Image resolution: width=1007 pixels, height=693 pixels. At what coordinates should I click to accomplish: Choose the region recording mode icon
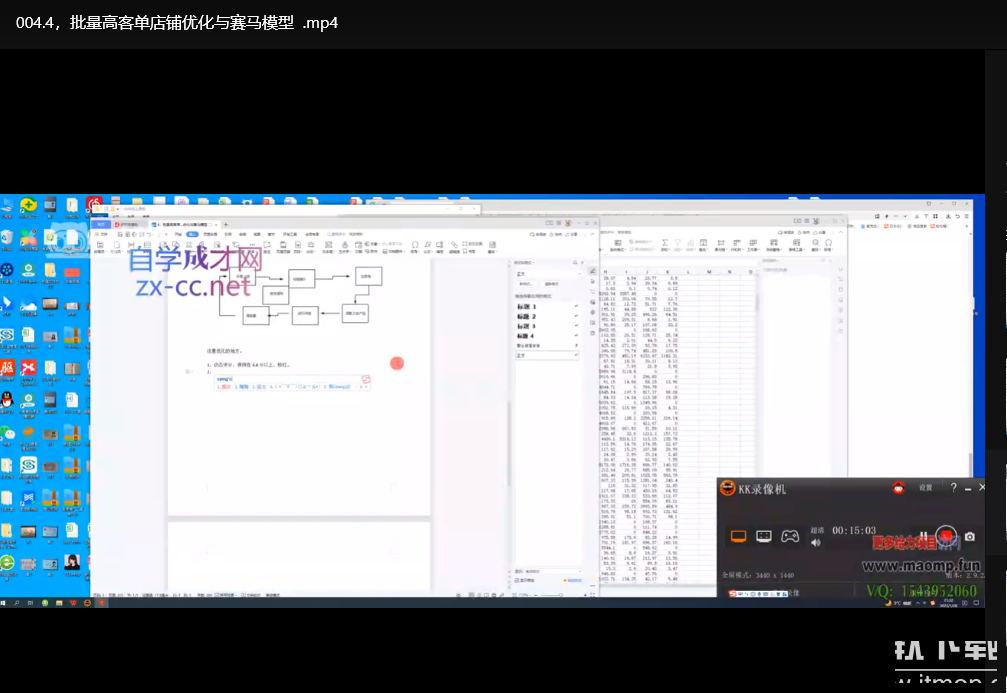click(764, 536)
